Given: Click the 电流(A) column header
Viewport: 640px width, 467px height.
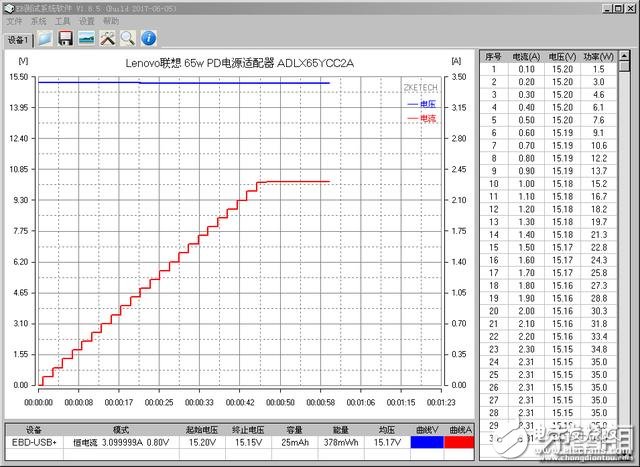Looking at the screenshot, I should point(526,57).
